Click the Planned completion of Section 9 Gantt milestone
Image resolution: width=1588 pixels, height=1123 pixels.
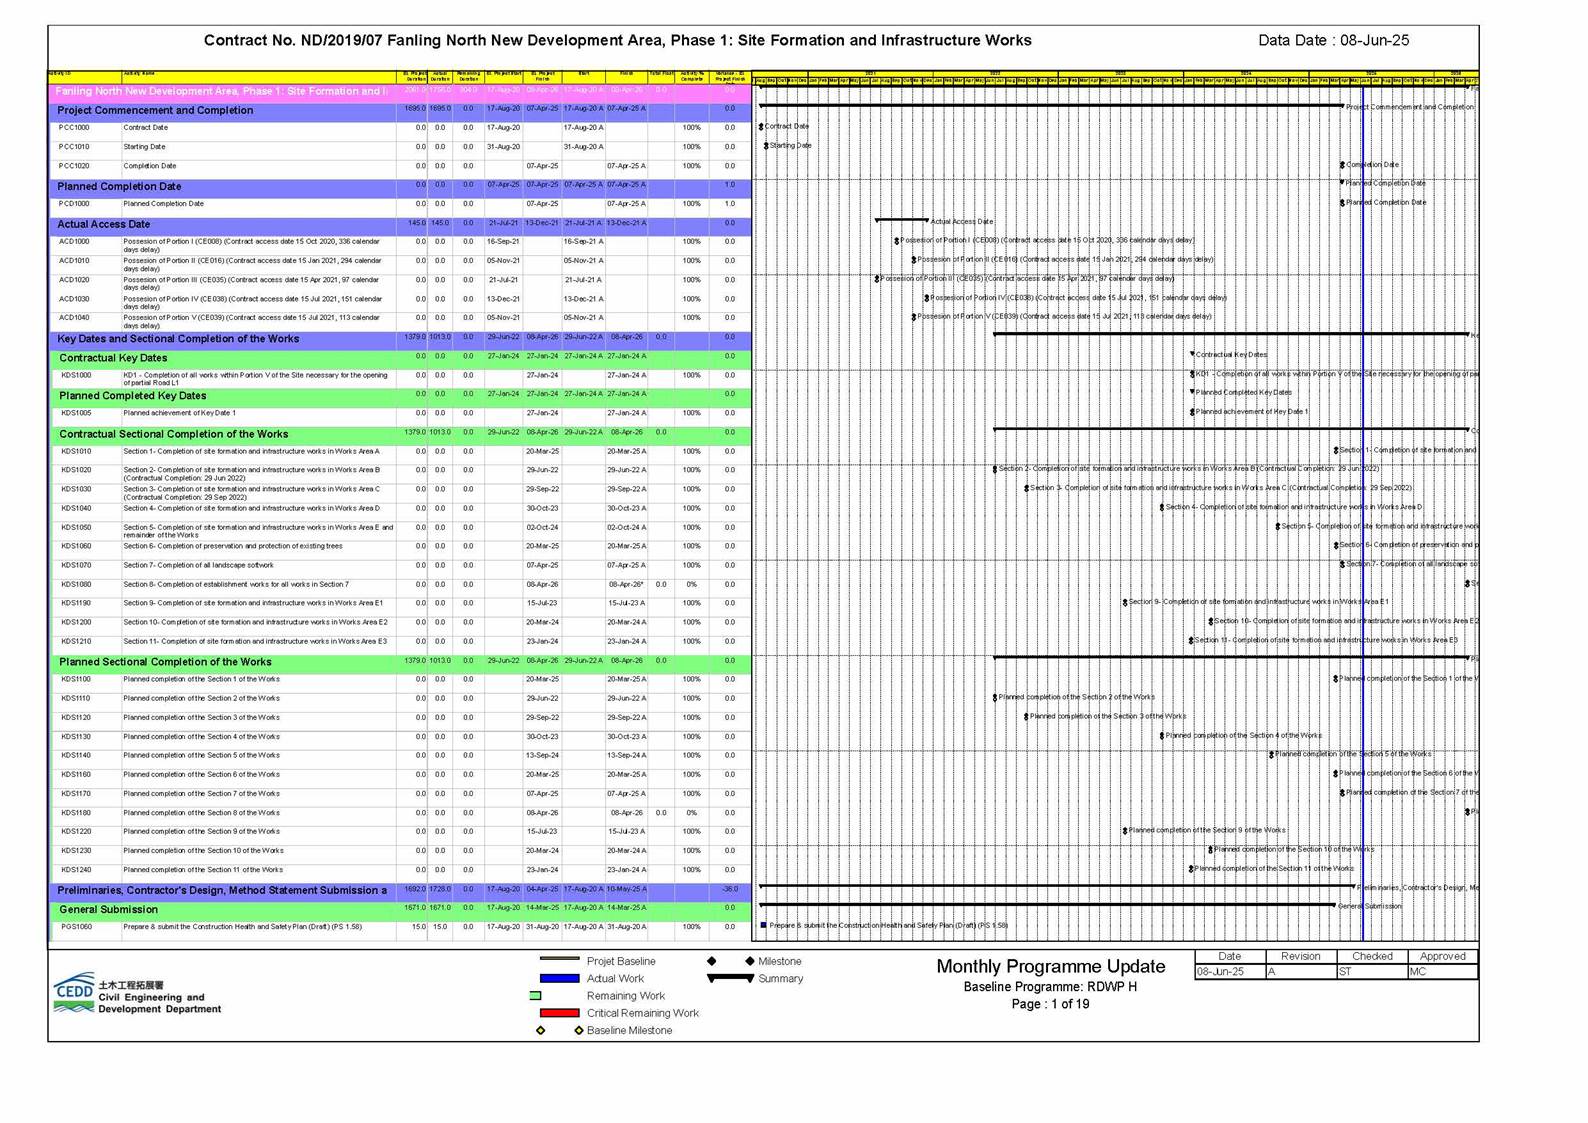pyautogui.click(x=1125, y=830)
